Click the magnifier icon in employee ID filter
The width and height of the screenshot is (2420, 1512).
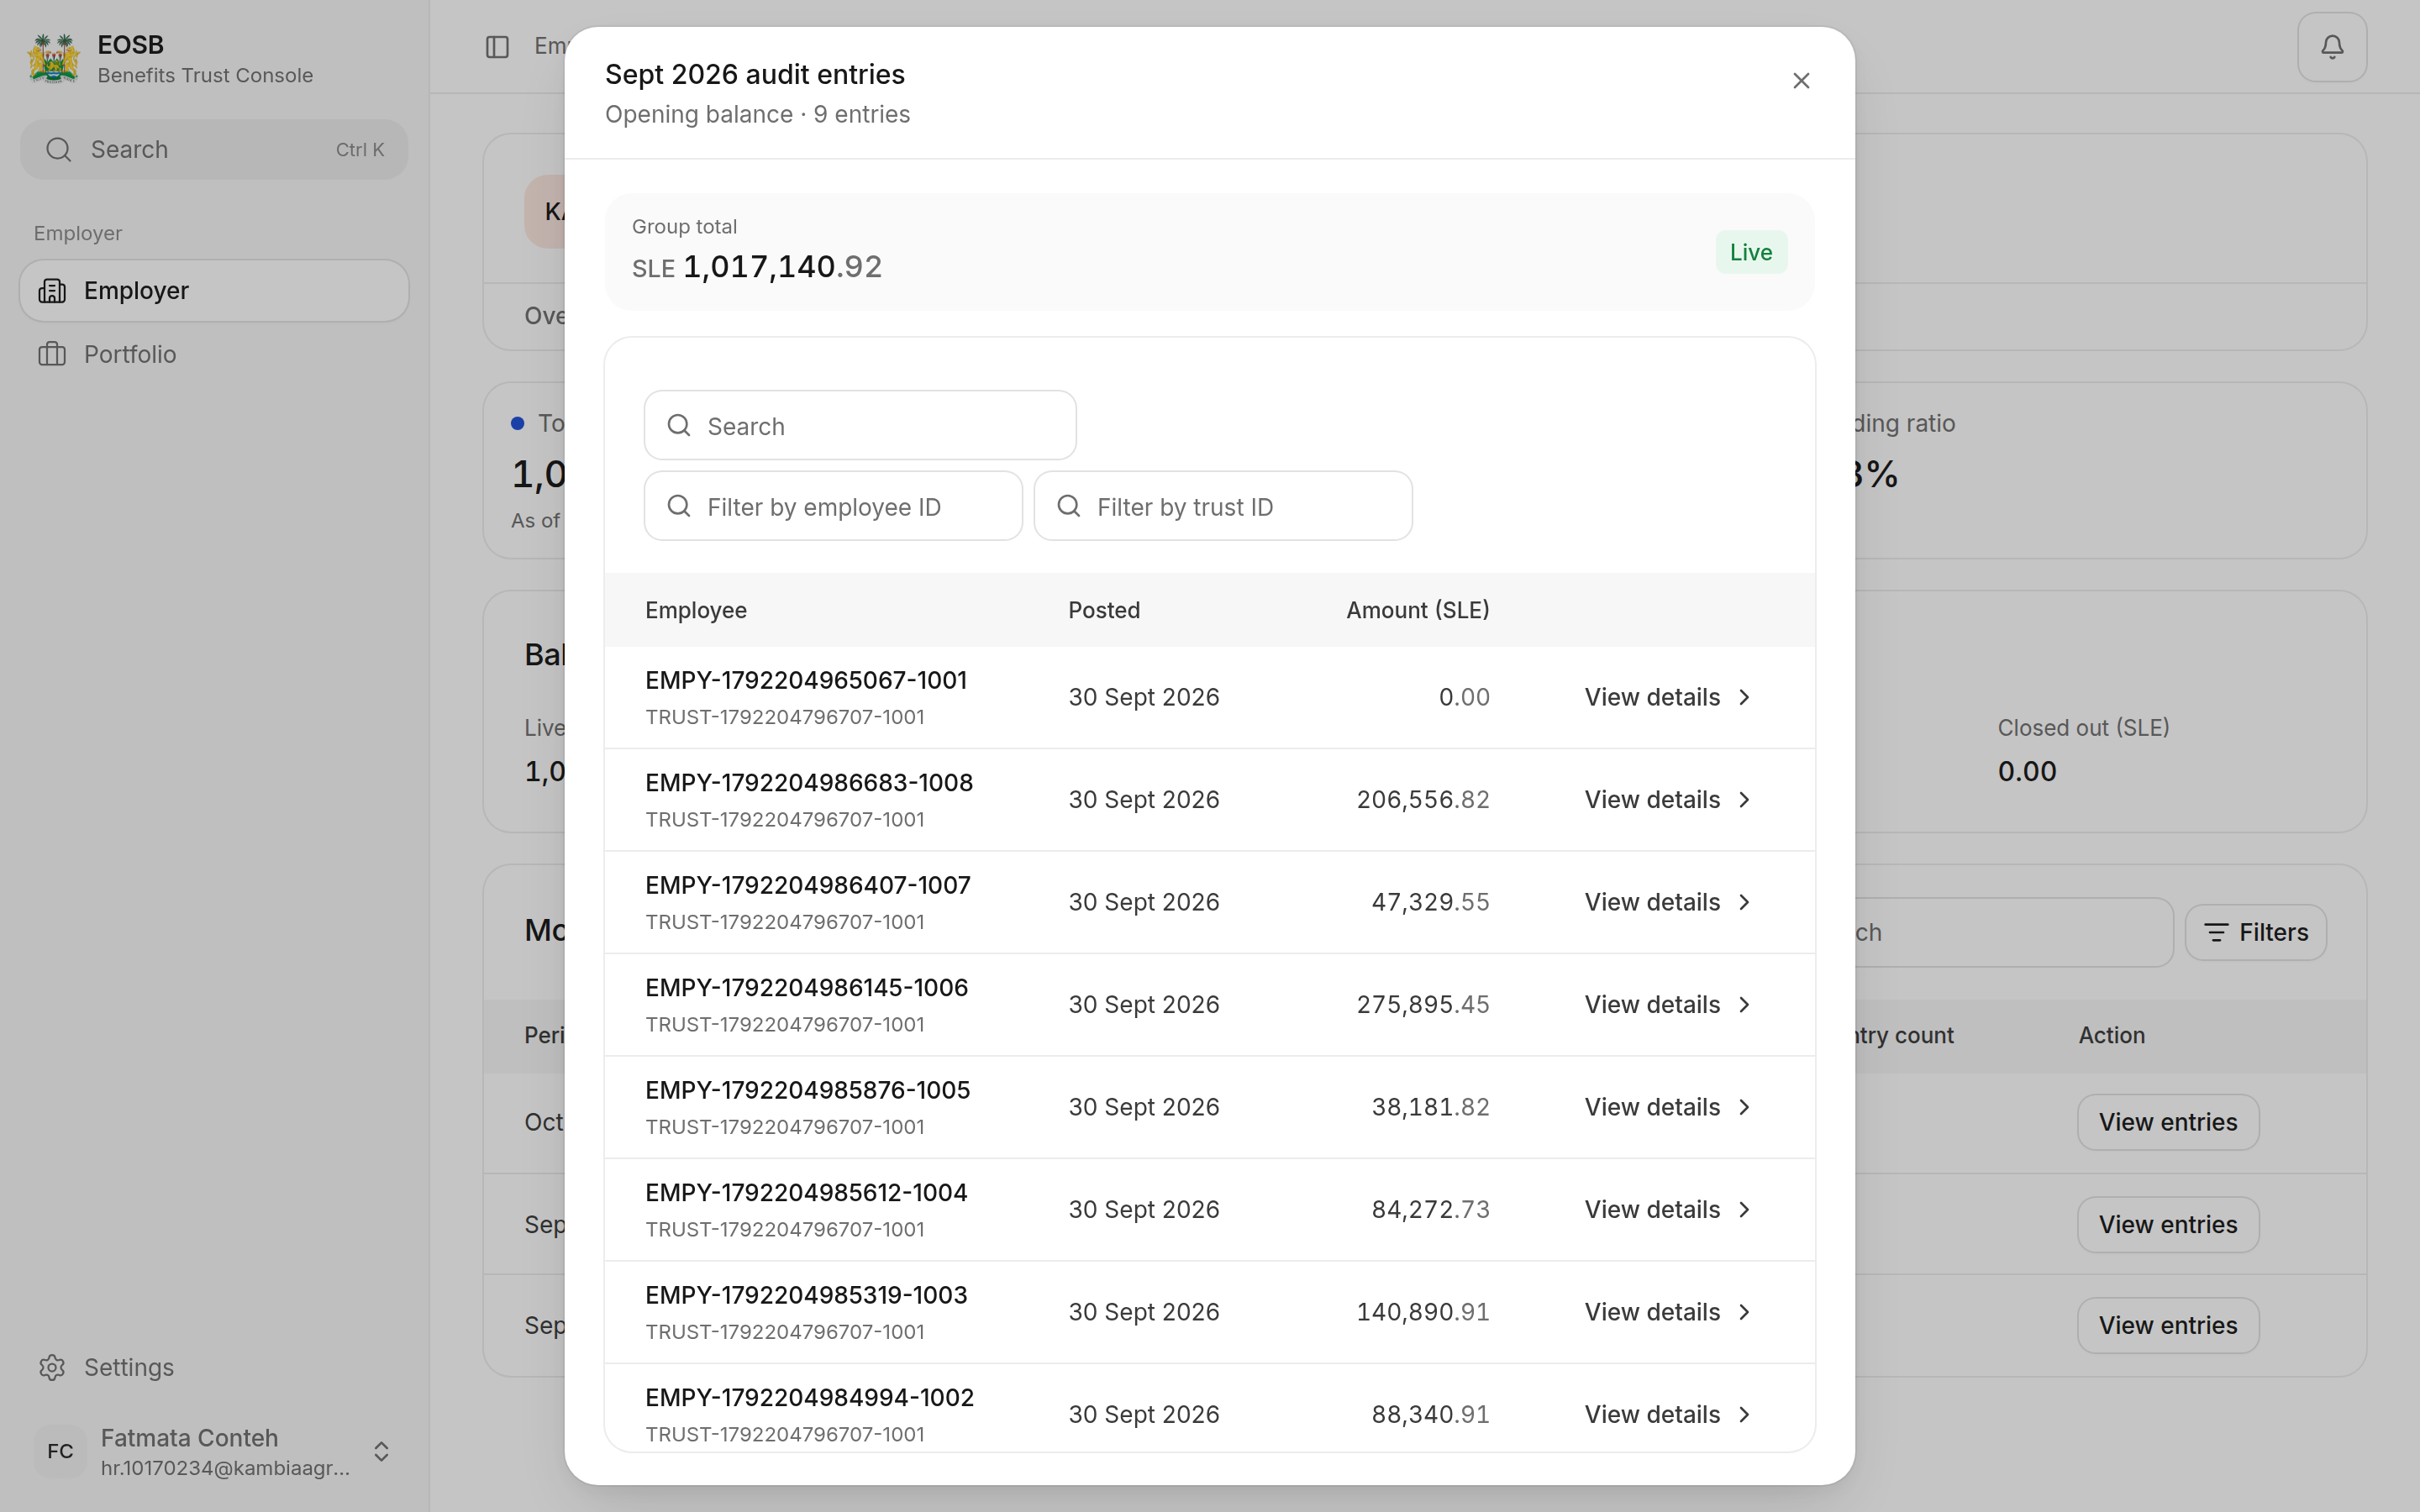point(679,506)
